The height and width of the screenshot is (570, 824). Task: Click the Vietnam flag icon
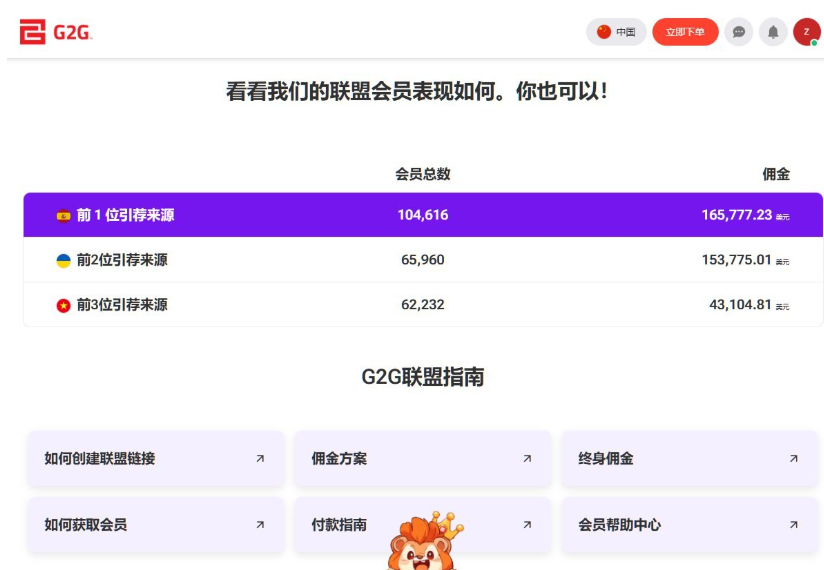[64, 305]
